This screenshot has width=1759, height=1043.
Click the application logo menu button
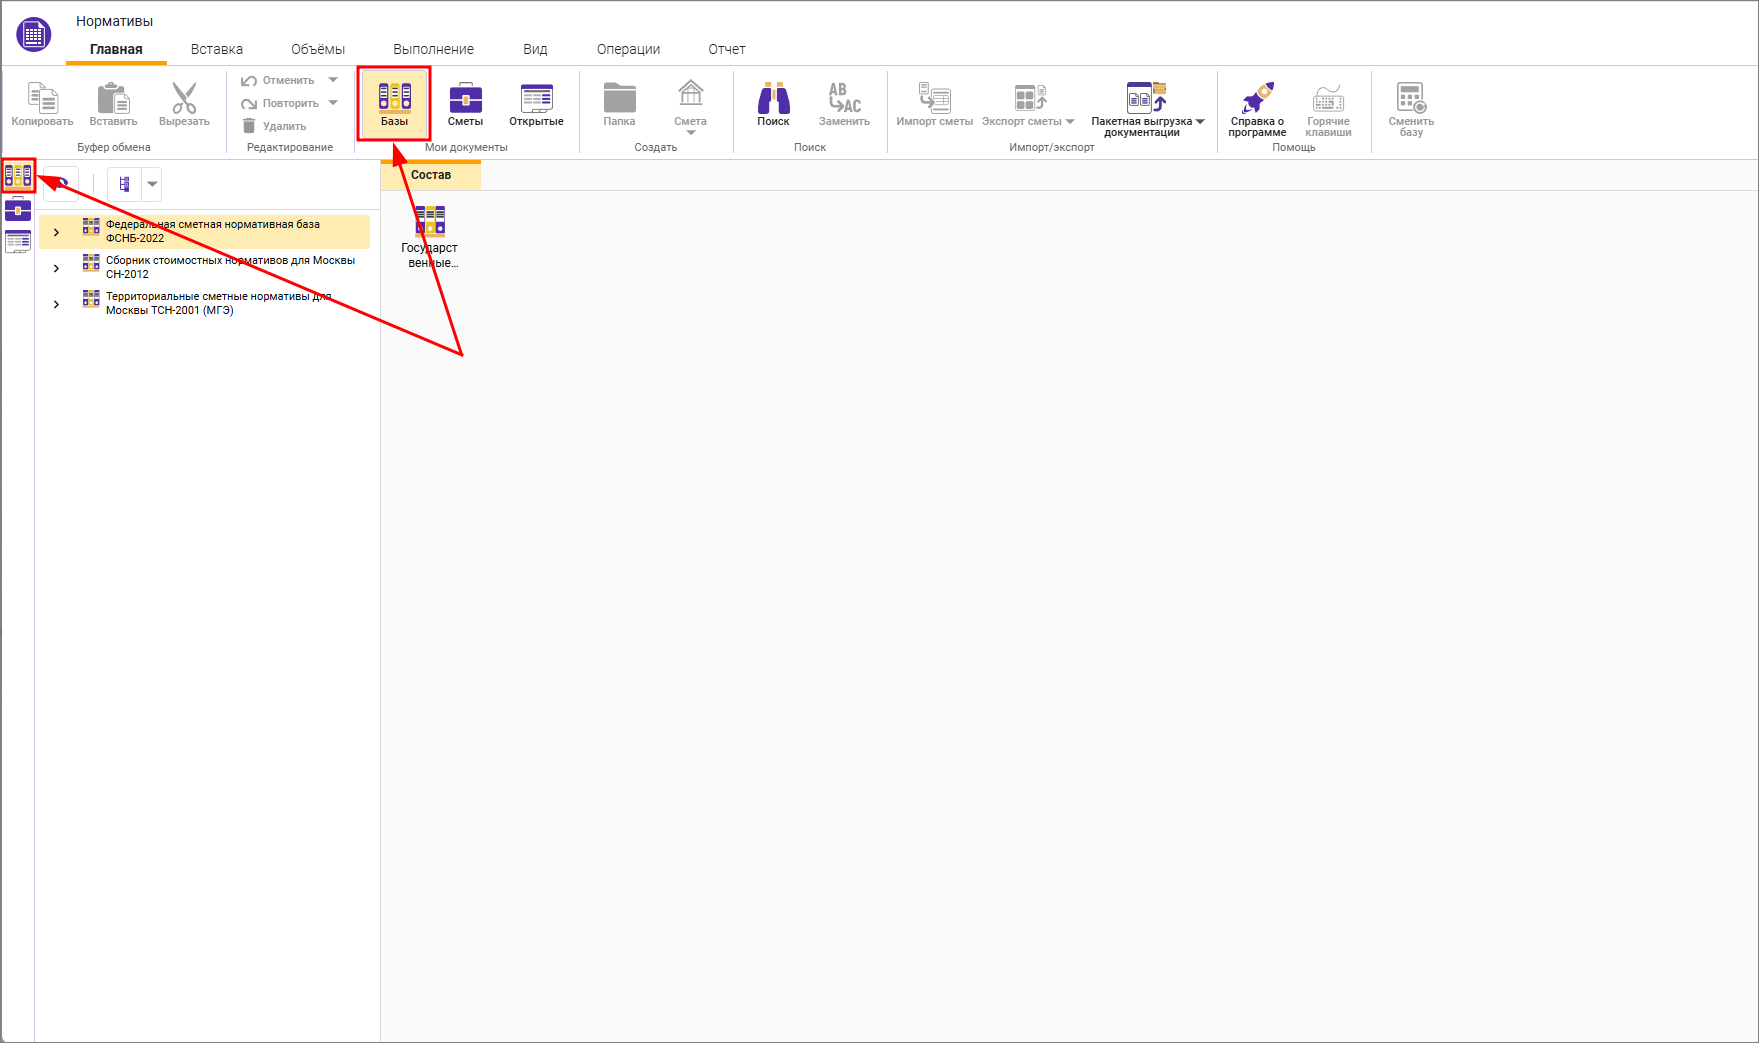point(33,35)
